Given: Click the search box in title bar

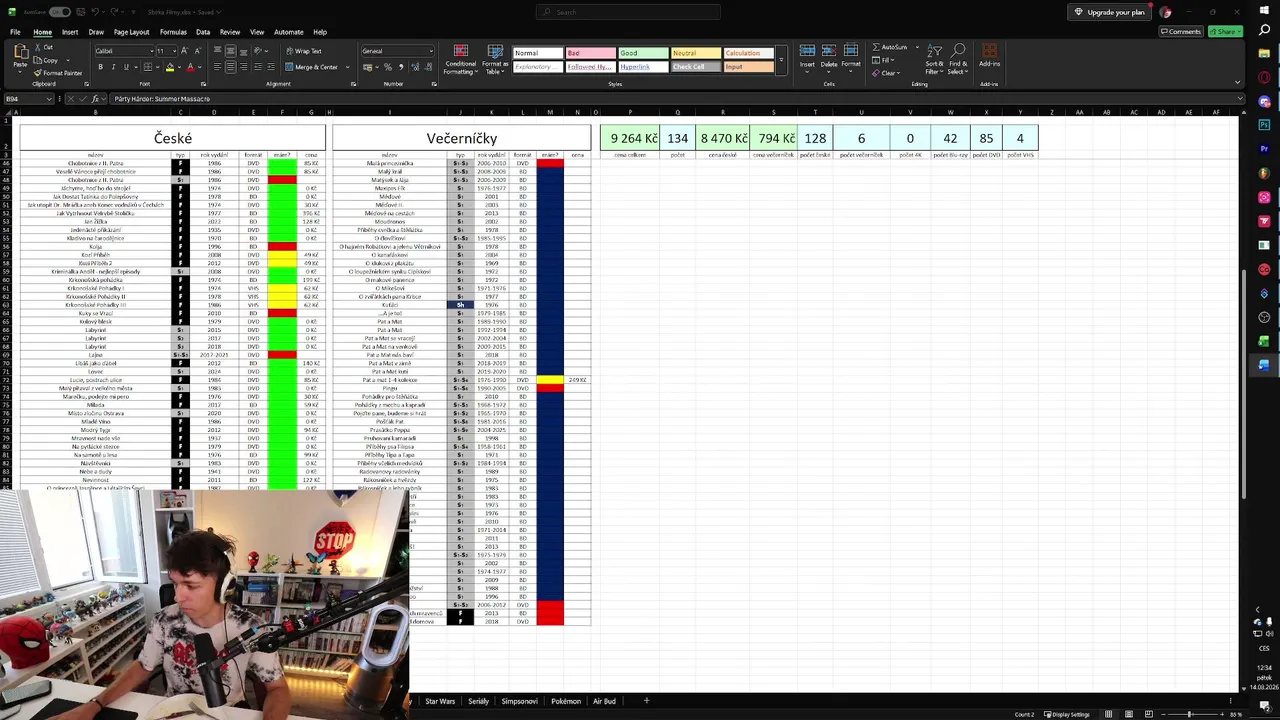Looking at the screenshot, I should coord(628,12).
